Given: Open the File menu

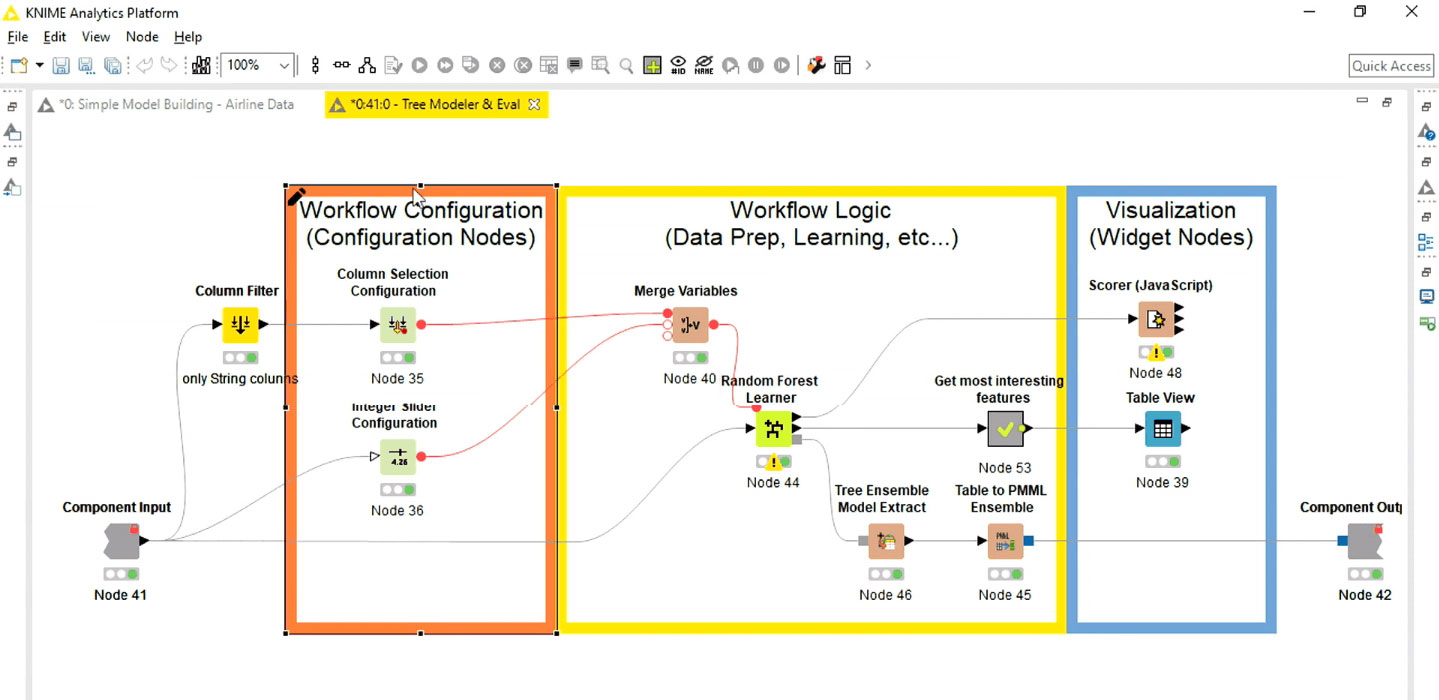Looking at the screenshot, I should pyautogui.click(x=18, y=37).
